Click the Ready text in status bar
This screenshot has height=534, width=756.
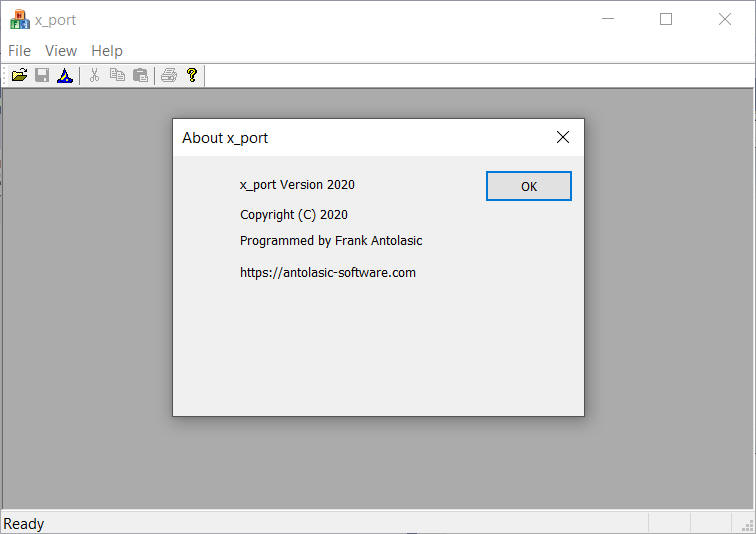click(24, 524)
